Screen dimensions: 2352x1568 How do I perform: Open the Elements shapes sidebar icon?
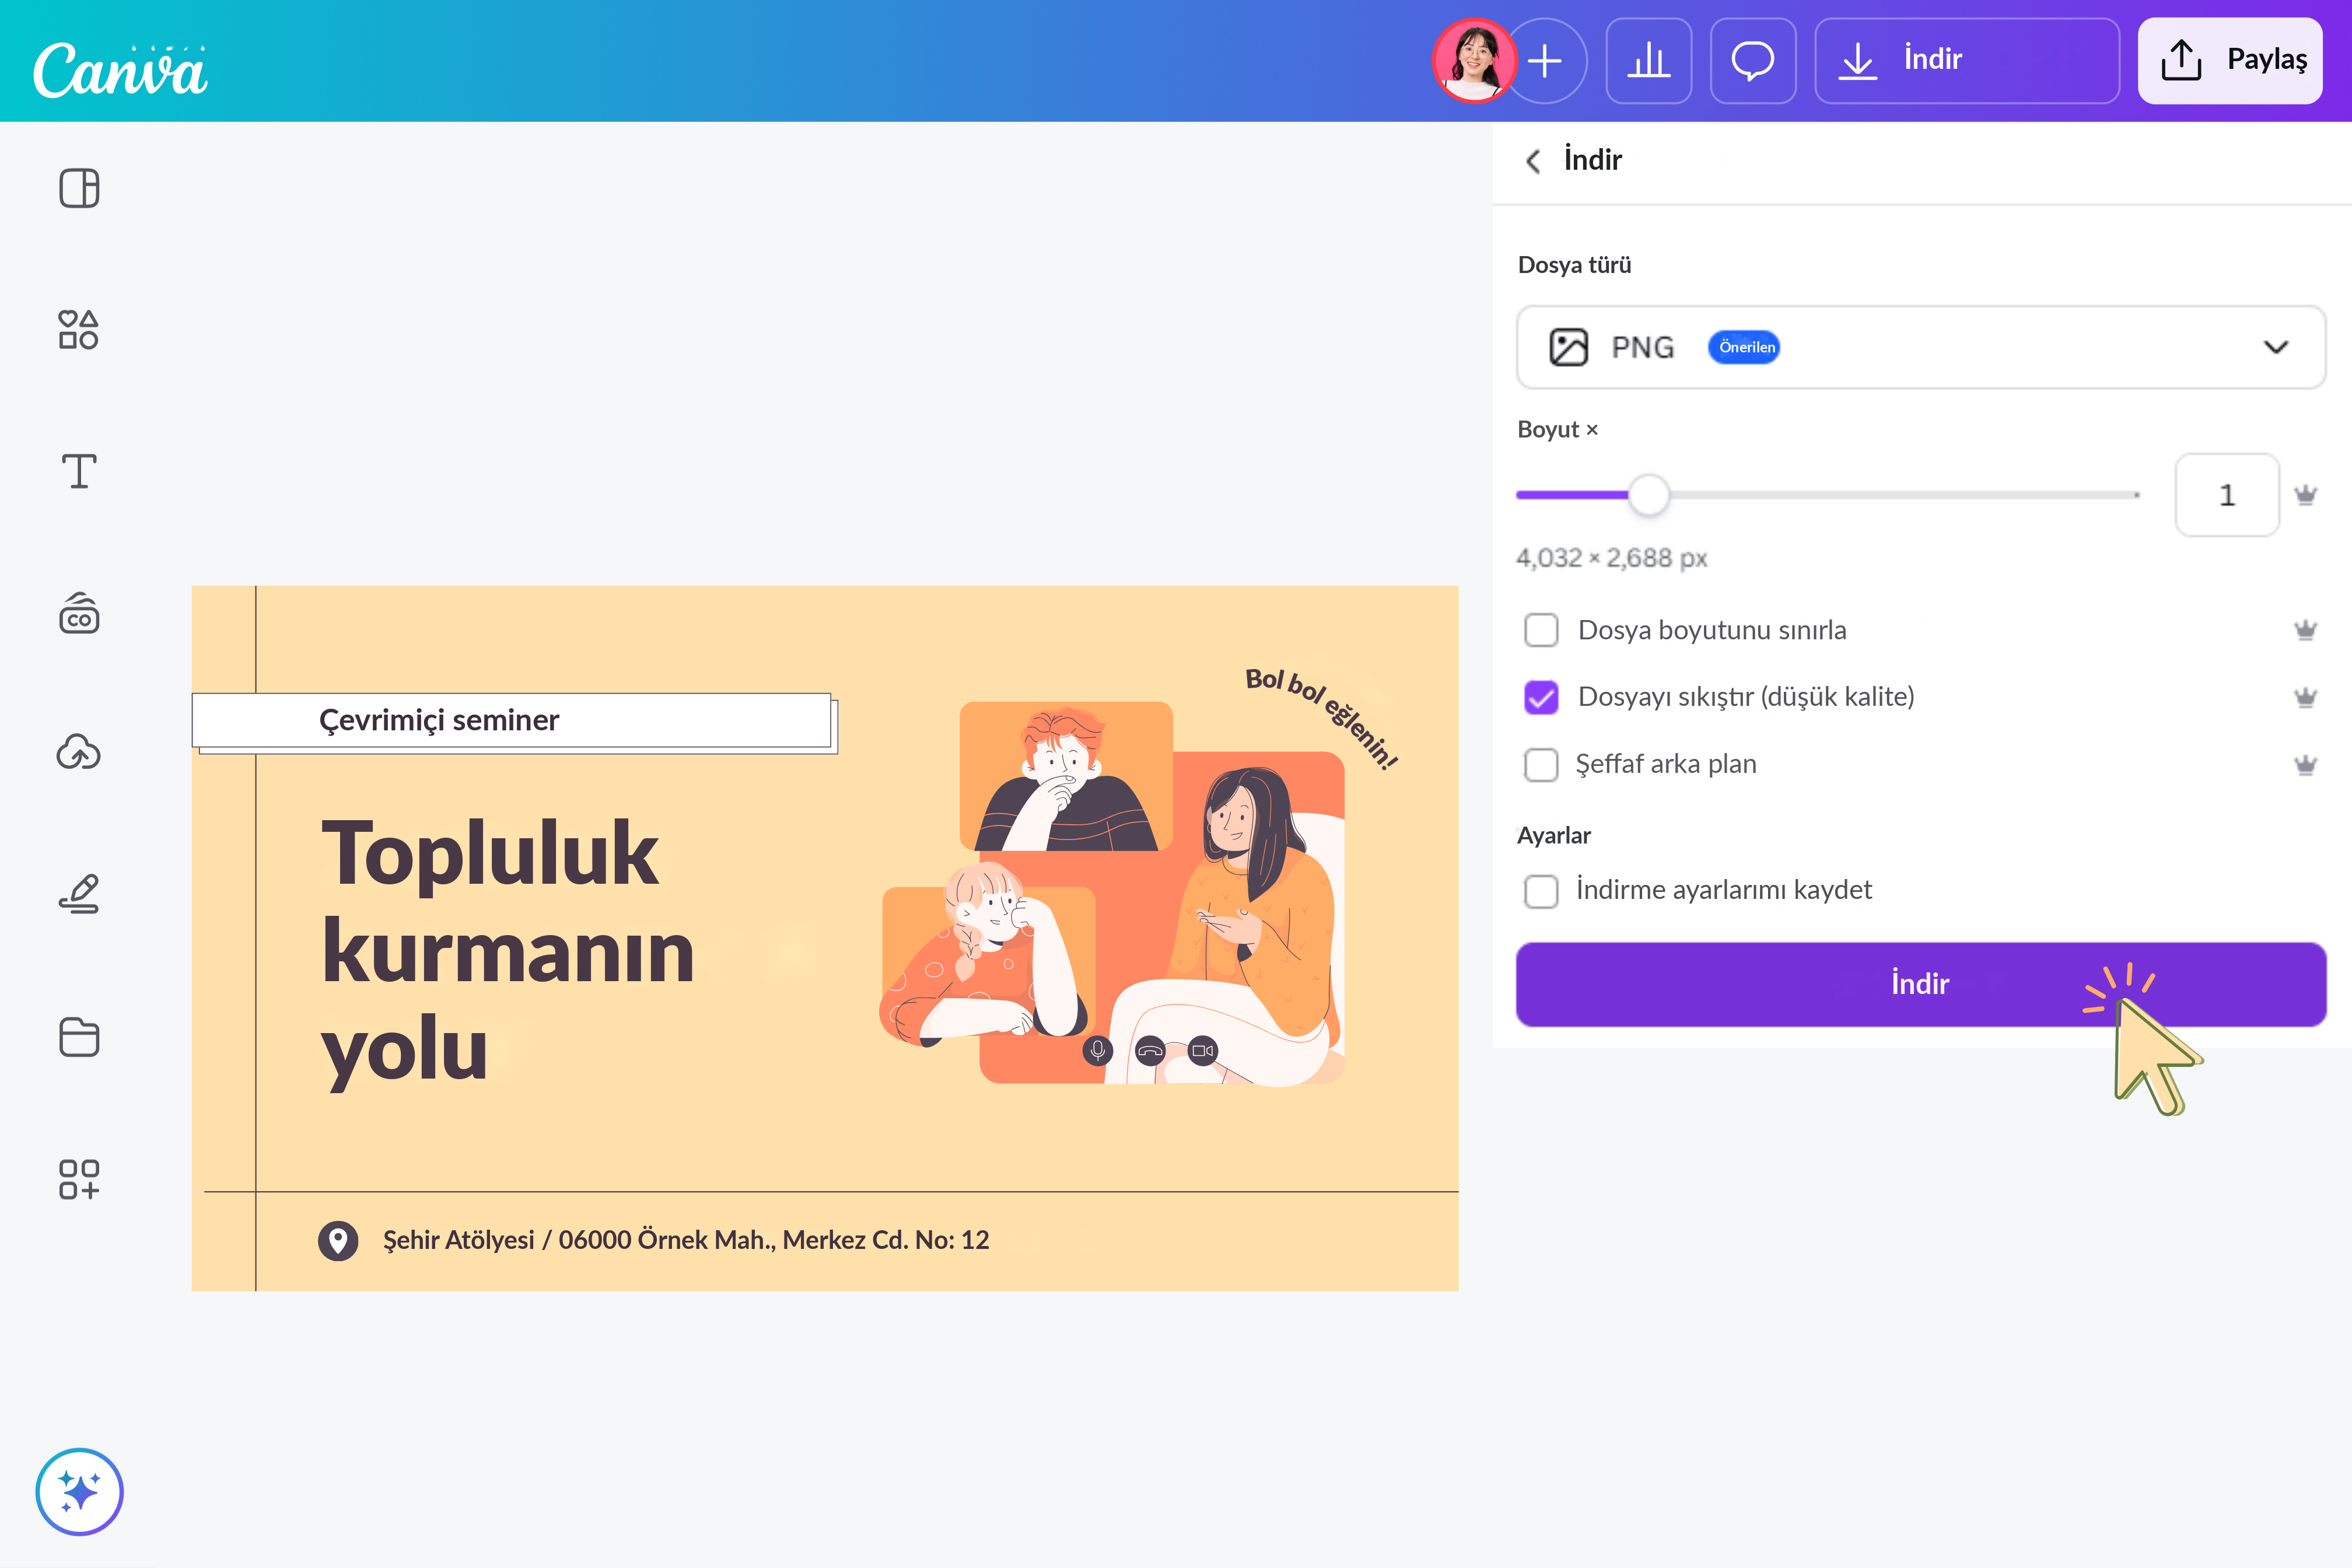coord(79,329)
